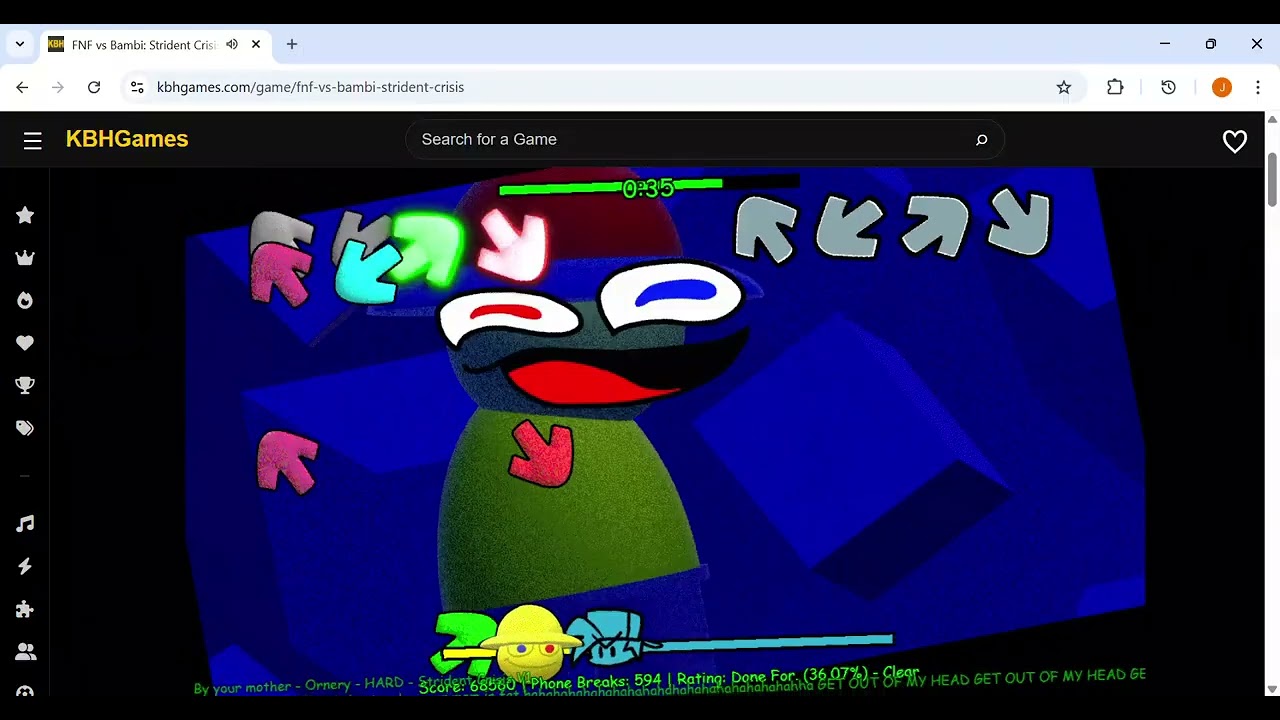Viewport: 1280px width, 720px height.
Task: Open the KBHGames hamburger menu
Action: pyautogui.click(x=33, y=141)
